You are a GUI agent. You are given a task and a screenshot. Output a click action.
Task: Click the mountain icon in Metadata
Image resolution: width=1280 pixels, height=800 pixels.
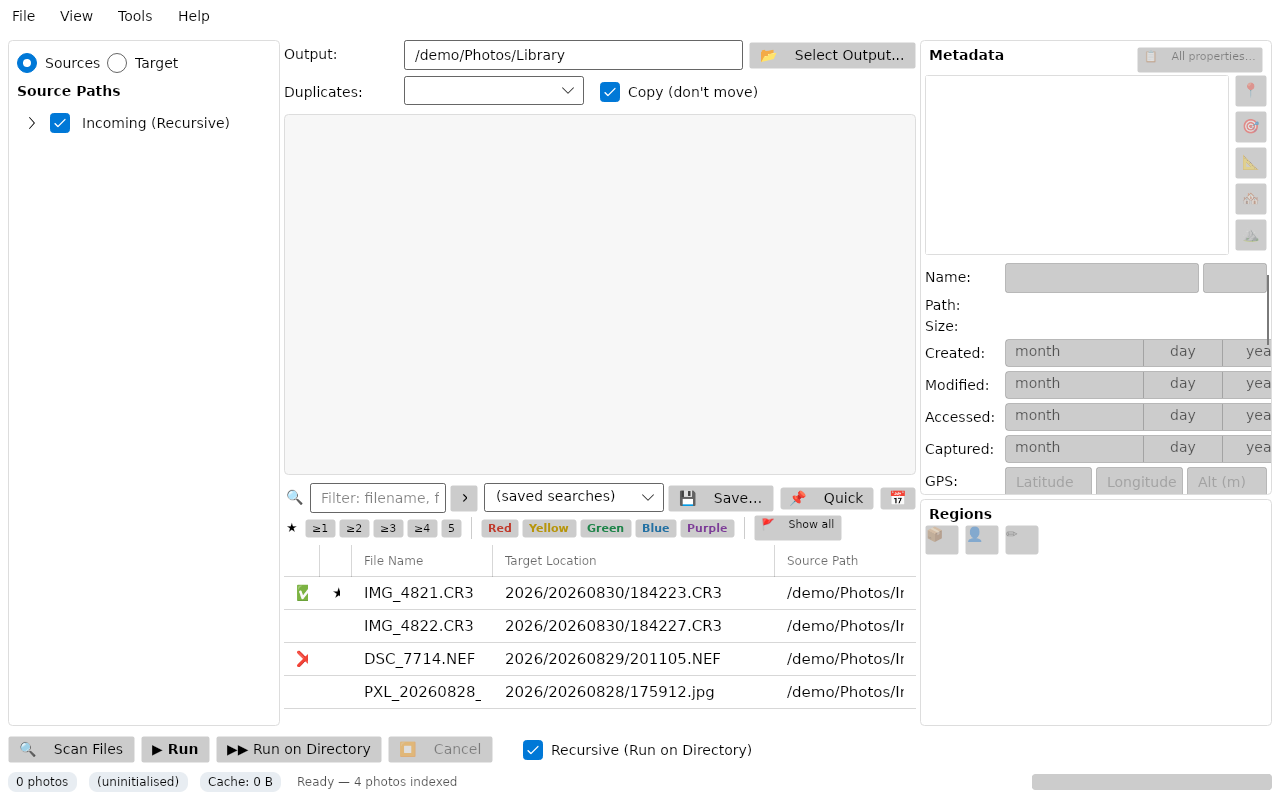pyautogui.click(x=1250, y=235)
